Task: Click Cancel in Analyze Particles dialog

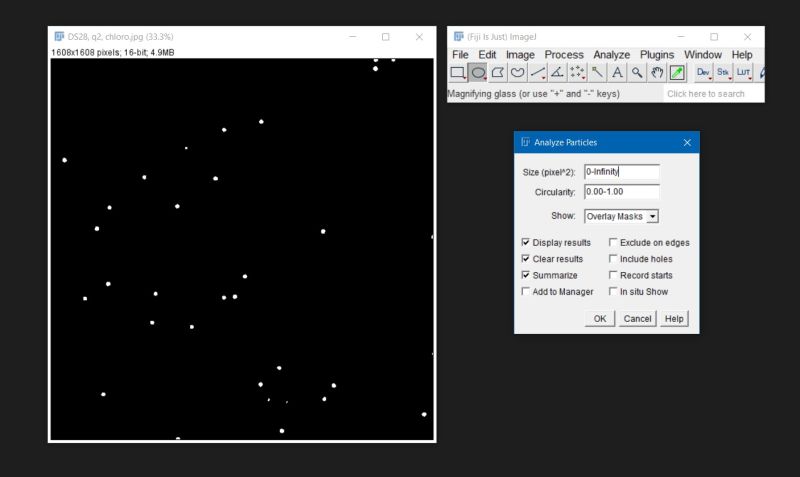Action: 637,319
